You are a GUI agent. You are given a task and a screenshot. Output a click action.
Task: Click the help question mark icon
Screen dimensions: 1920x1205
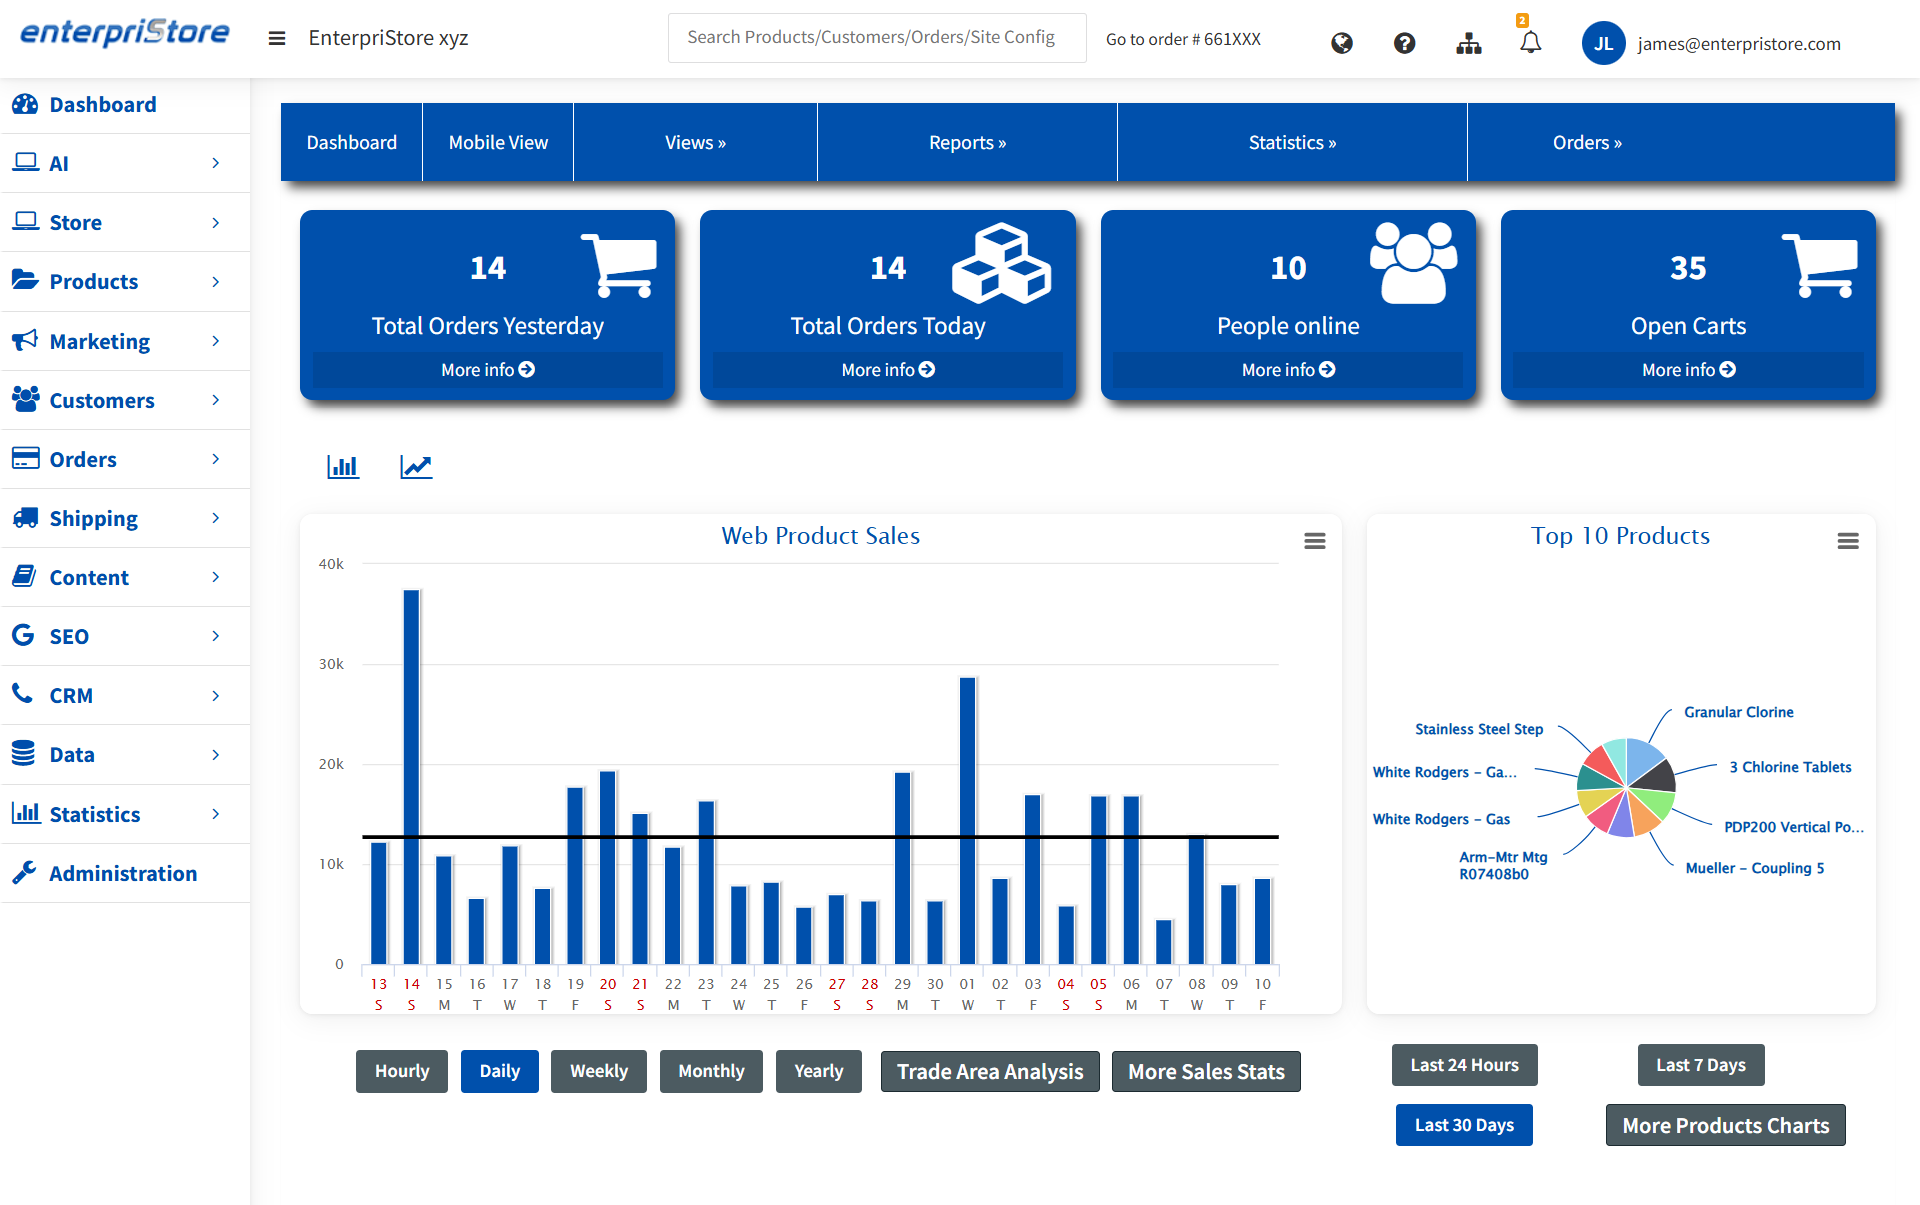(1404, 43)
